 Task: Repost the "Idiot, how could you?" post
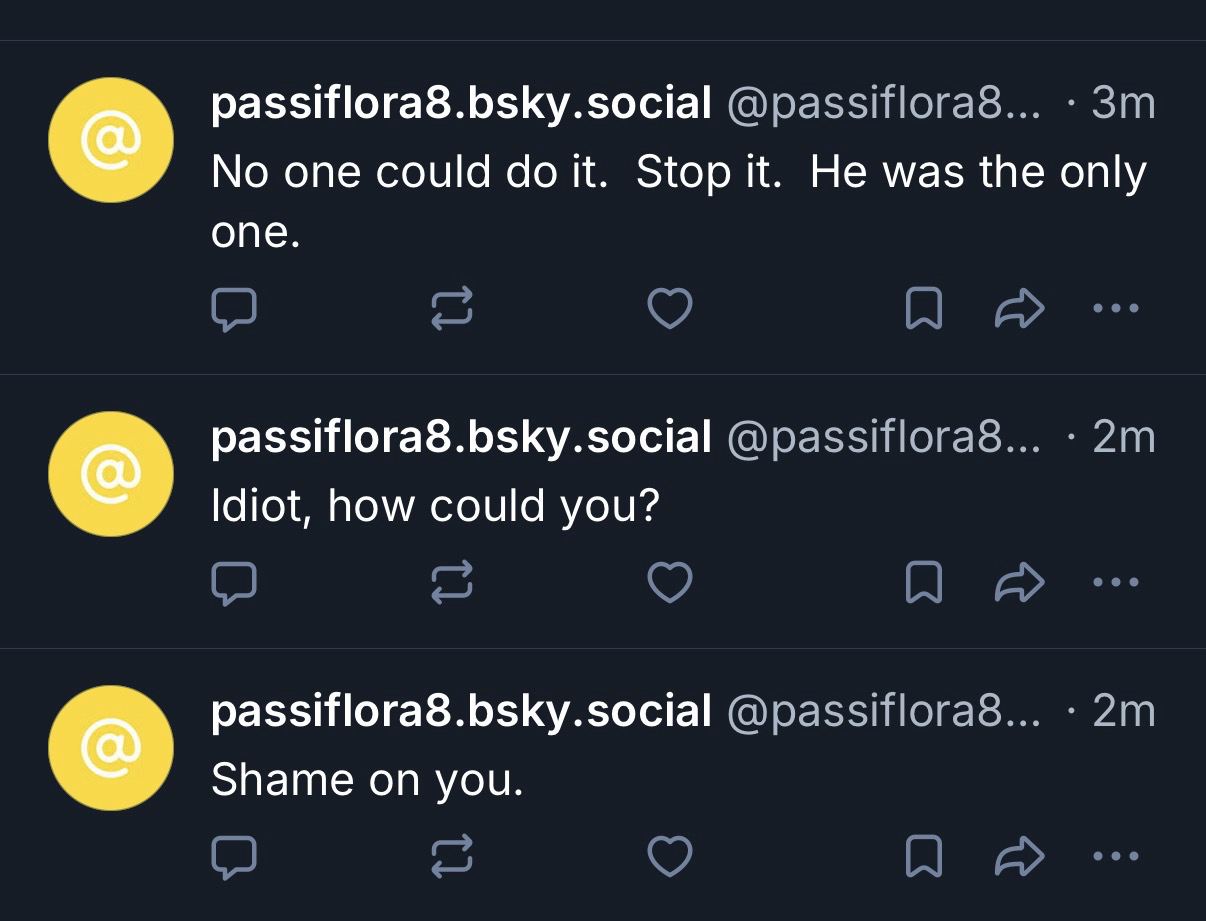(x=452, y=583)
